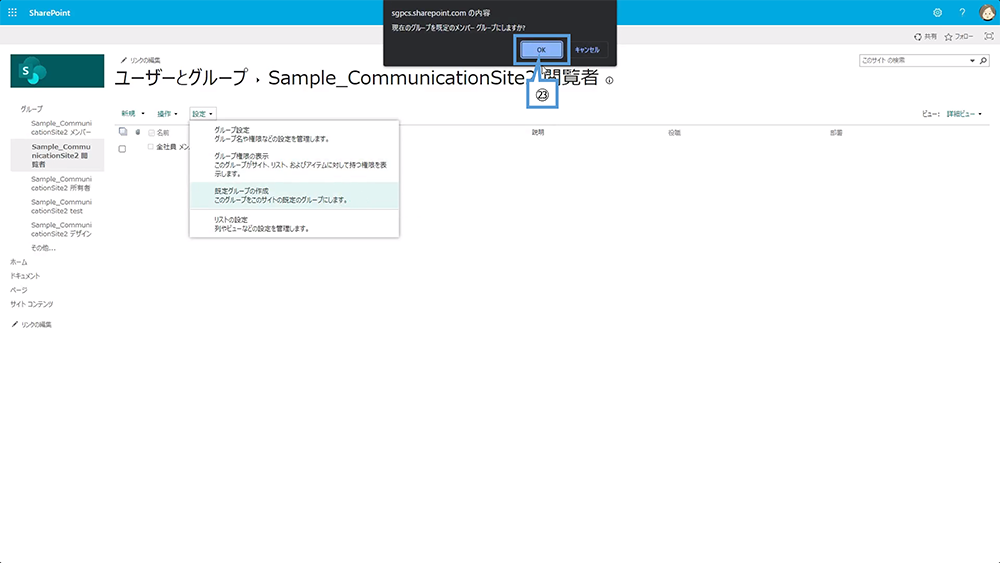
Task: Click キャンセル in the confirmation dialog
Action: point(587,50)
